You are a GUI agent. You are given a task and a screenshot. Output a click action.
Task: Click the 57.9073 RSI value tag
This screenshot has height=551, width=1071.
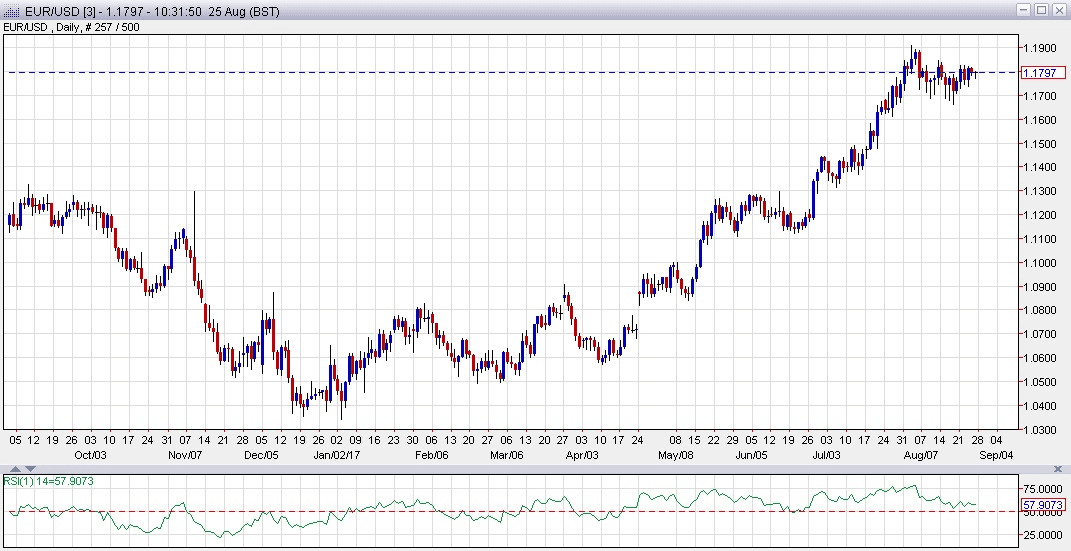pos(1043,505)
